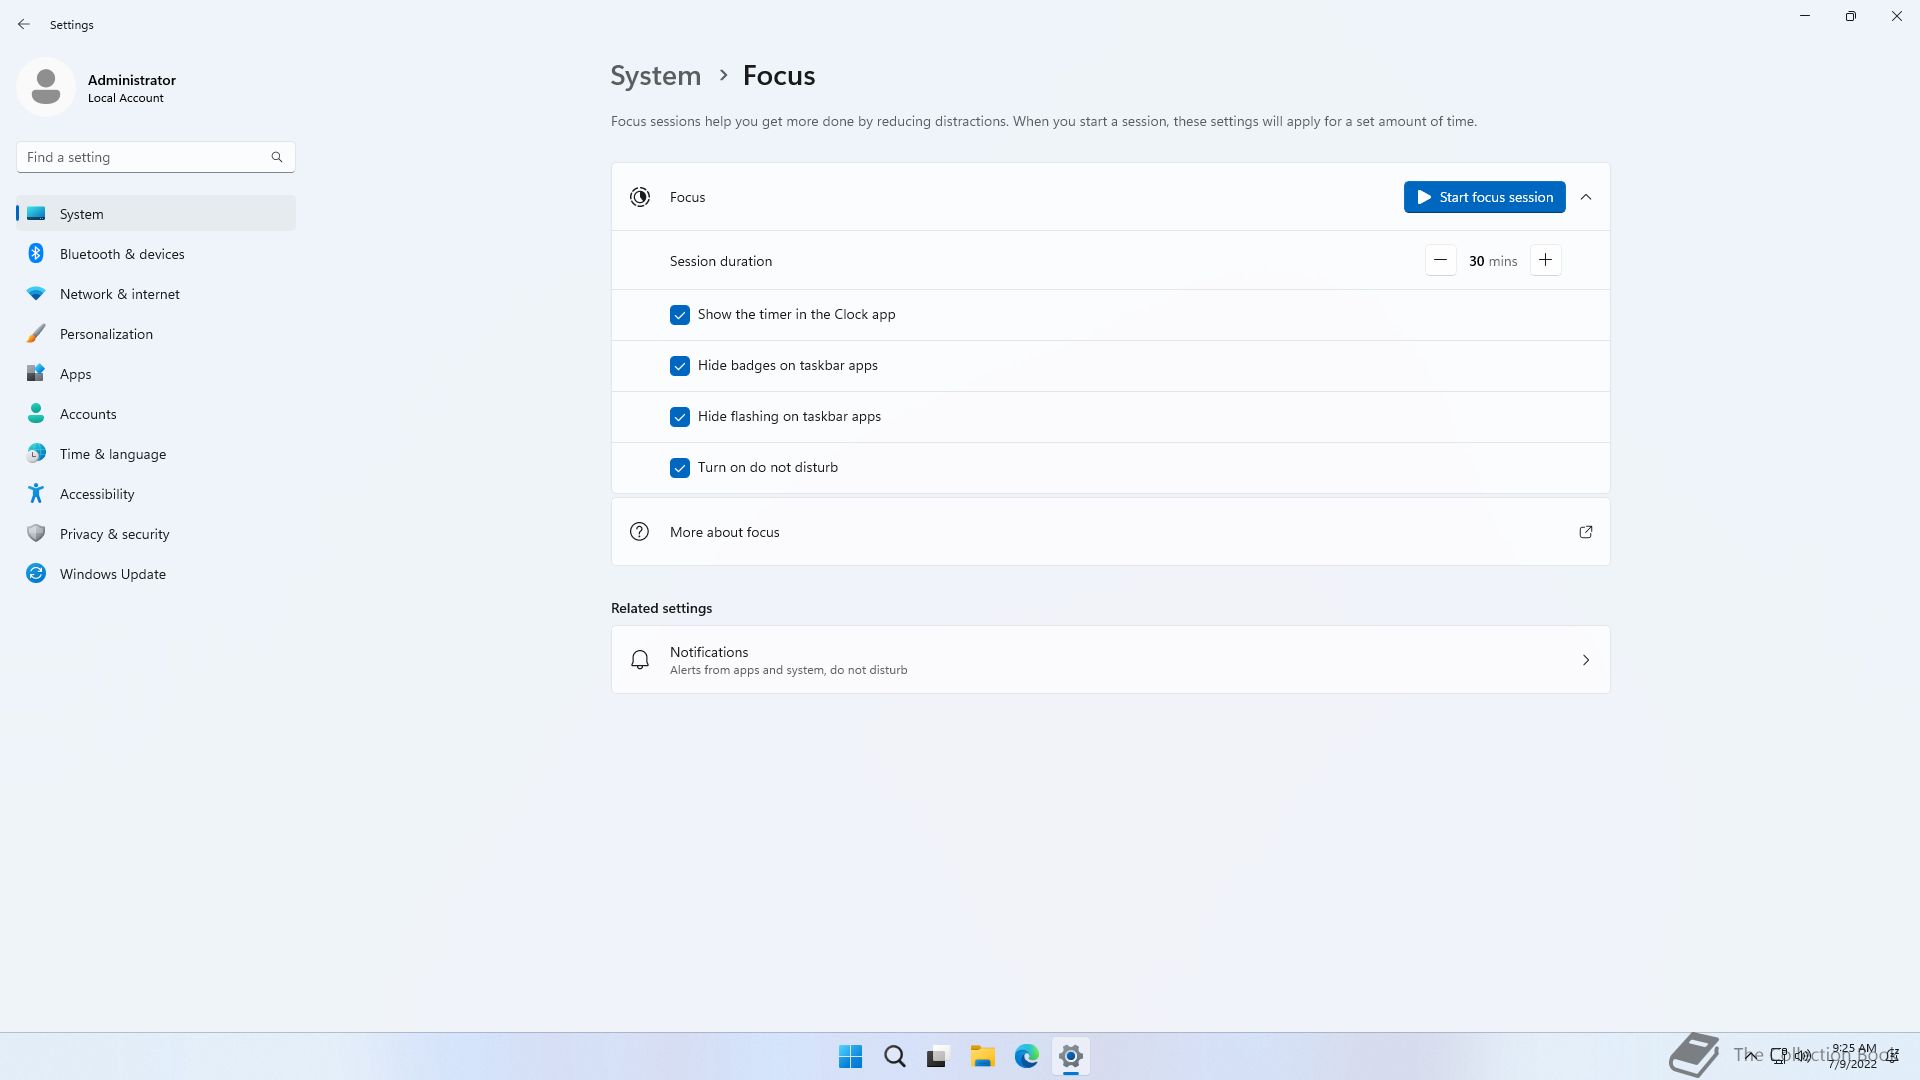1920x1080 pixels.
Task: Click the Related settings heading
Action: click(662, 608)
